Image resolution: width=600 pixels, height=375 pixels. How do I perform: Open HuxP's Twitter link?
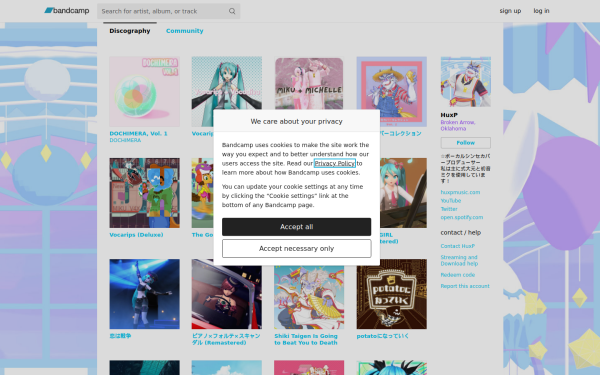click(x=449, y=209)
